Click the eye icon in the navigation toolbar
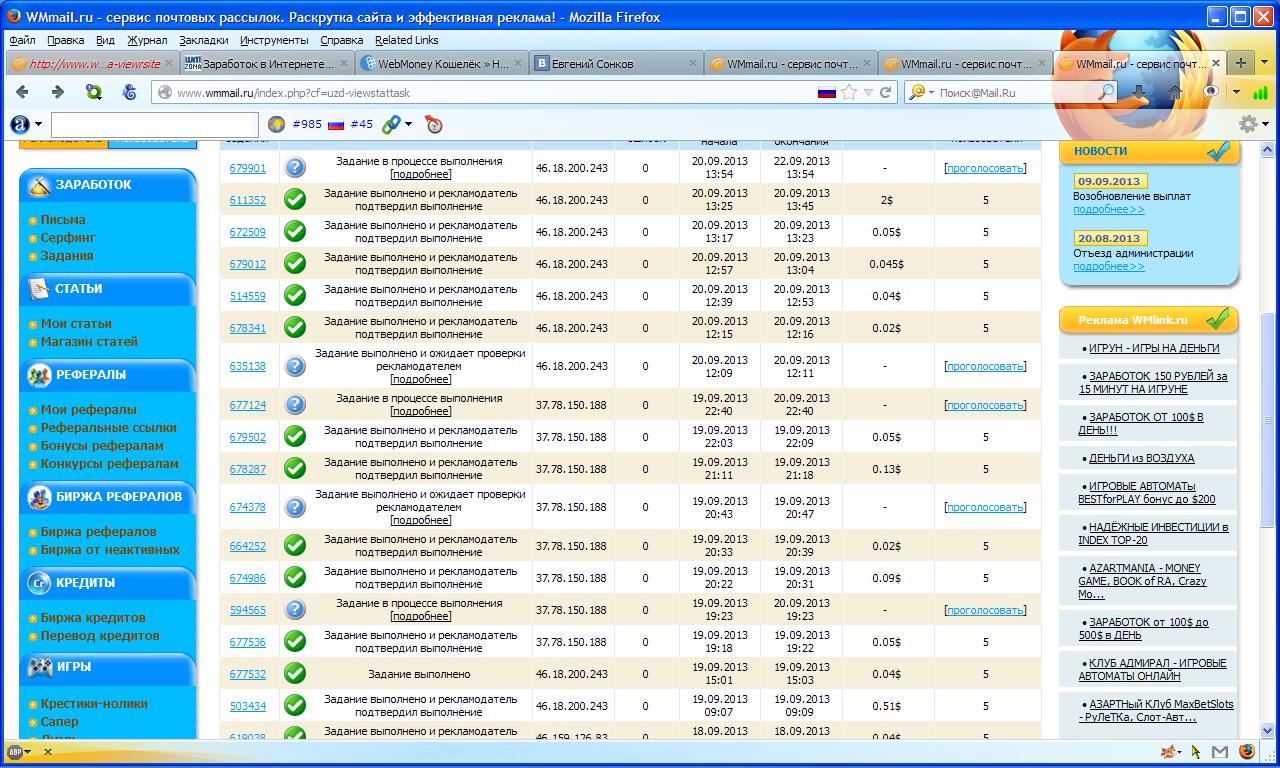1280x768 pixels. tap(1211, 92)
